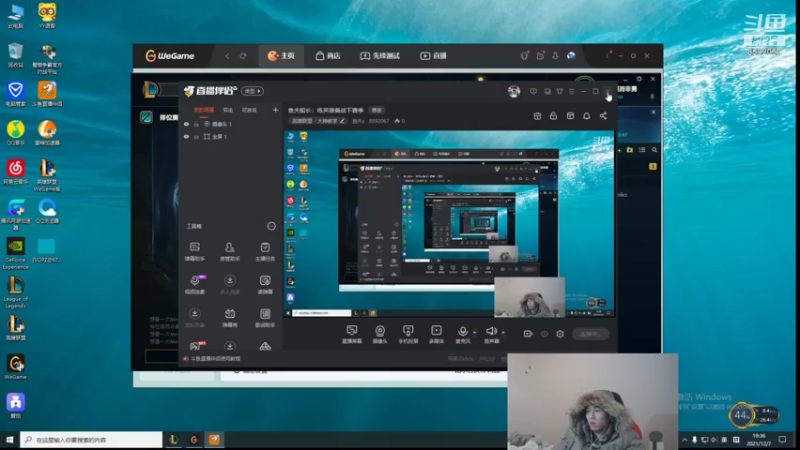Image resolution: width=800 pixels, height=450 pixels.
Task: Add 直播屏幕 screen capture source
Action: [352, 334]
